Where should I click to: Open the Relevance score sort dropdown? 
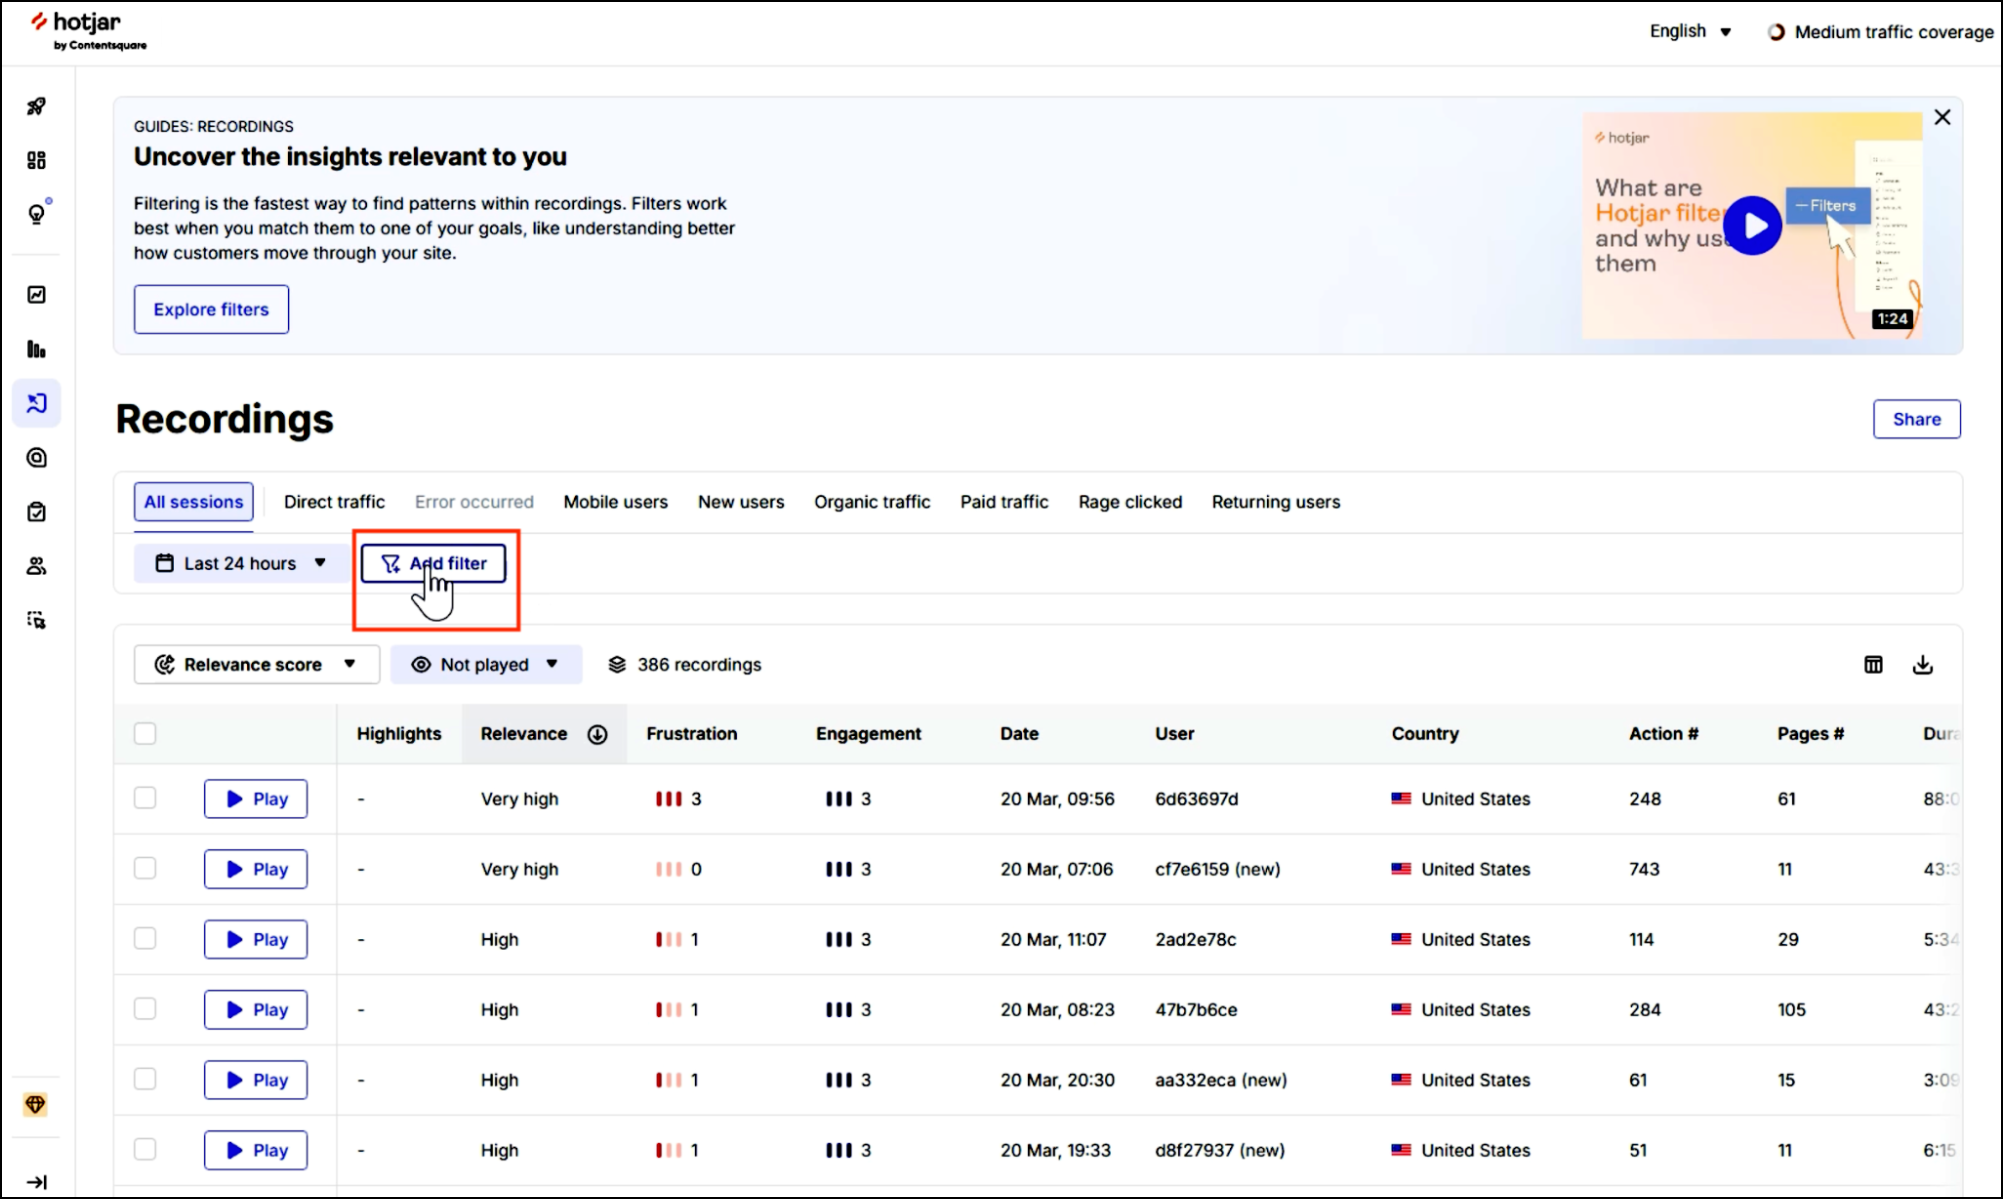[257, 664]
